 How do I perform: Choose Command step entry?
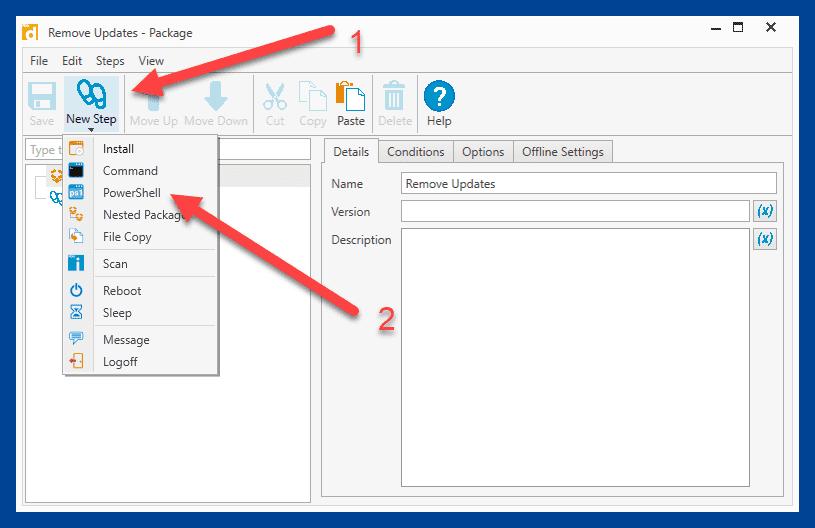point(140,170)
